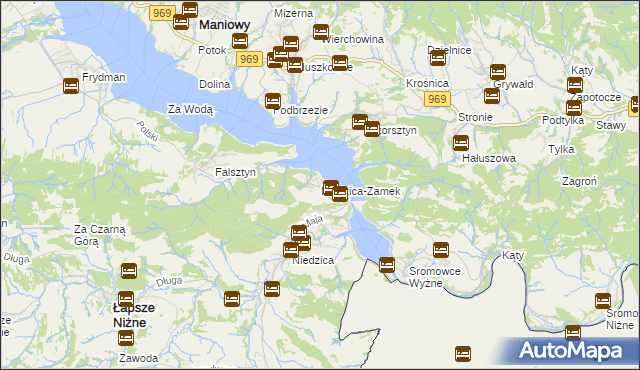Click the Zagroń label
This screenshot has height=370, width=640.
point(579,181)
